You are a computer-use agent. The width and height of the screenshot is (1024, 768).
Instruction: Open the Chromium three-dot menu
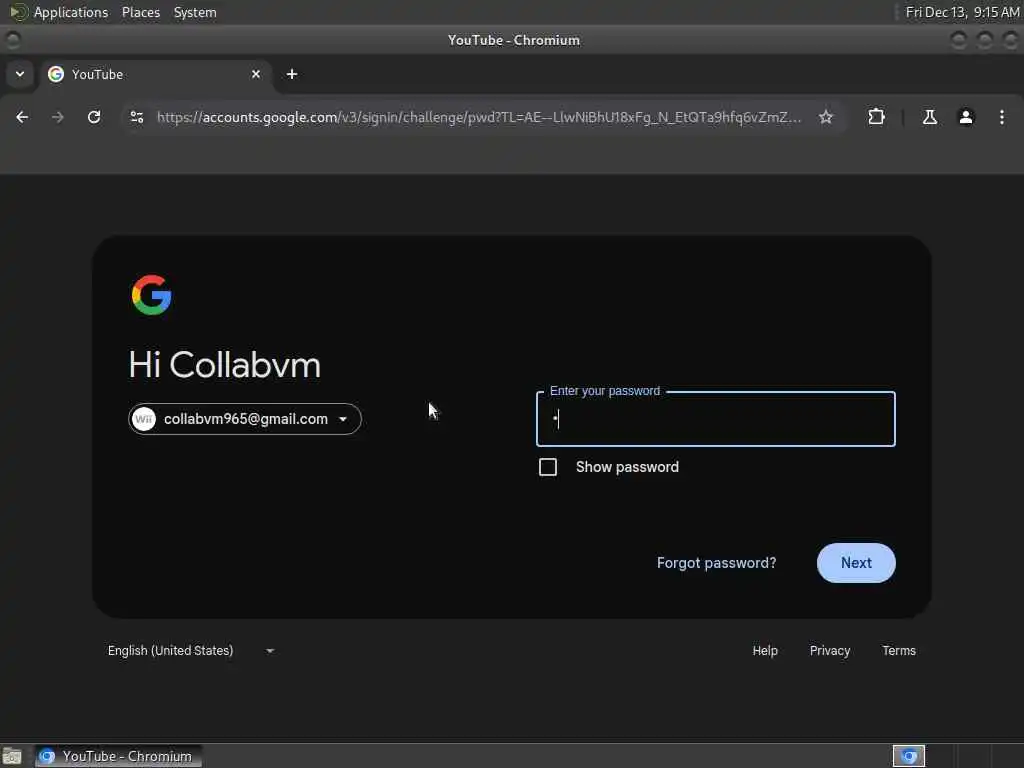1002,117
